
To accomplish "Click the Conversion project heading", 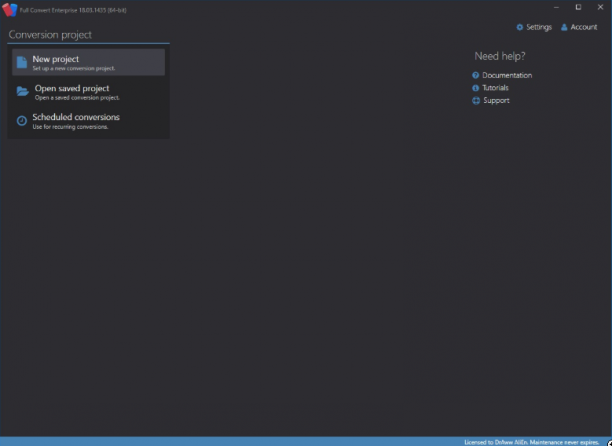I will (x=50, y=35).
